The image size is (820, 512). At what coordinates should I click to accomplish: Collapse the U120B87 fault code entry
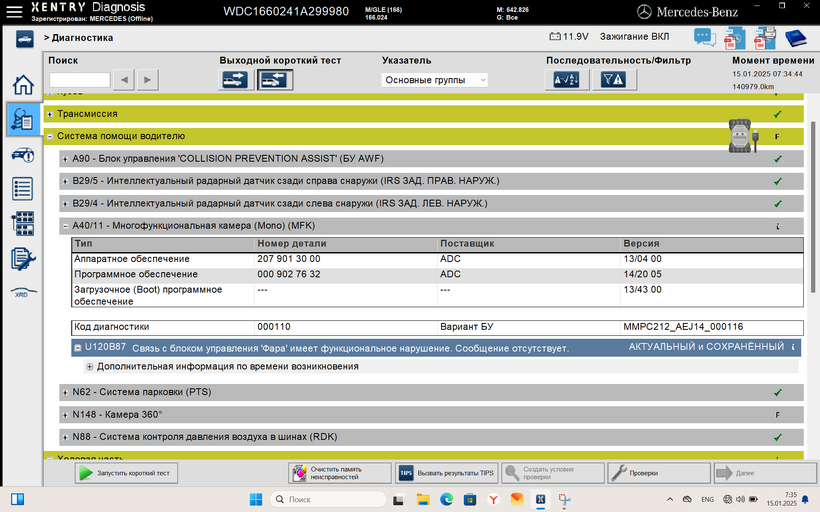[77, 348]
